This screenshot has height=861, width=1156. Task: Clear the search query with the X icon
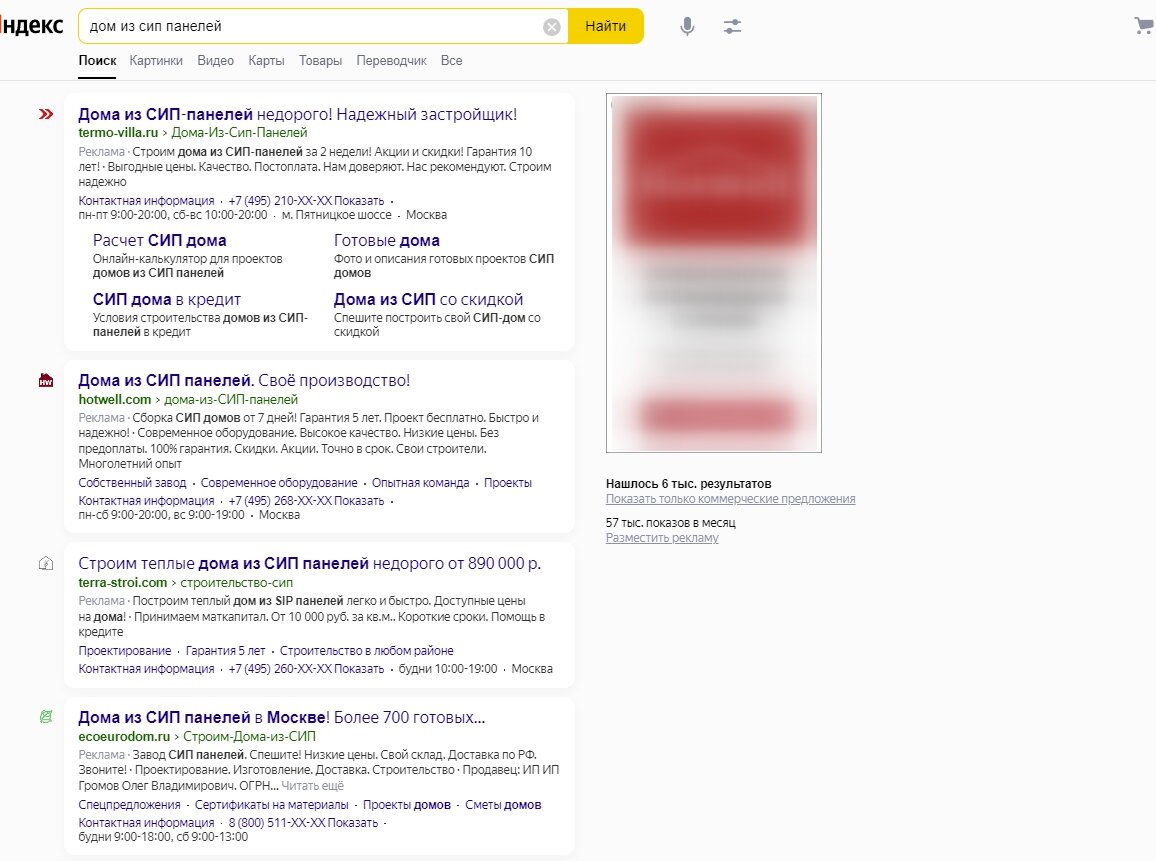(551, 27)
